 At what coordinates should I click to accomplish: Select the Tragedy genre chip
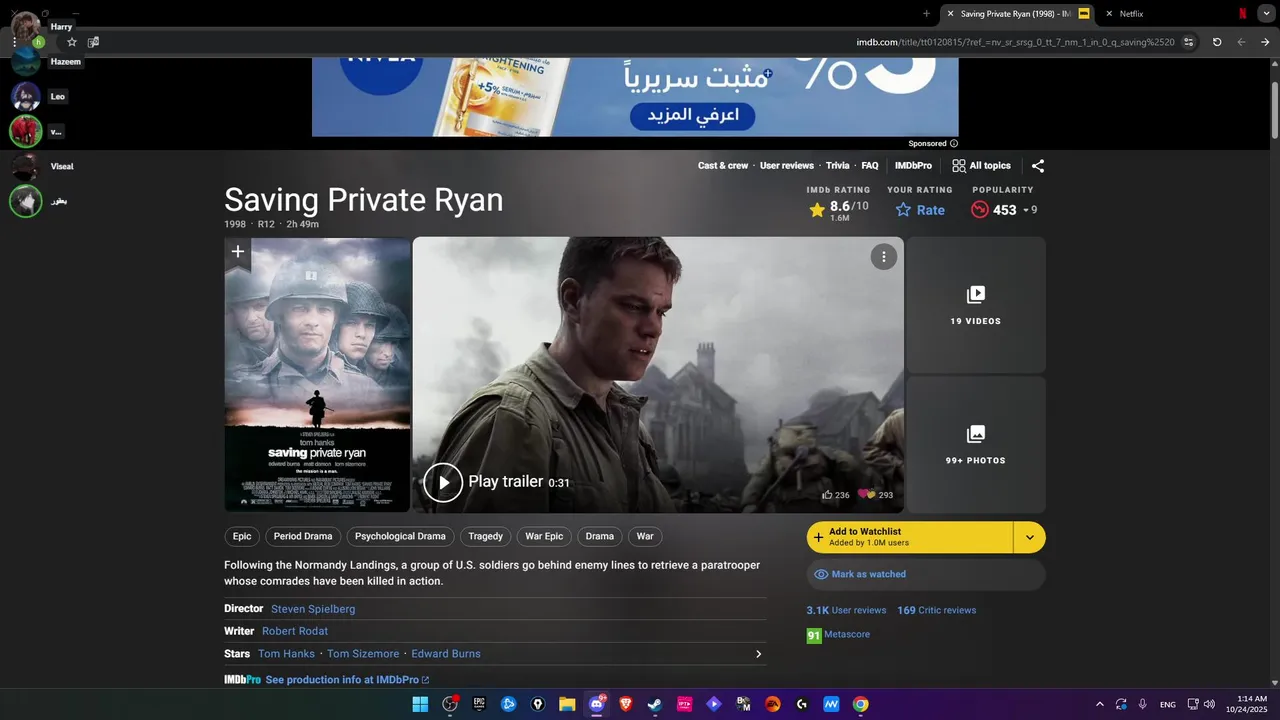486,537
